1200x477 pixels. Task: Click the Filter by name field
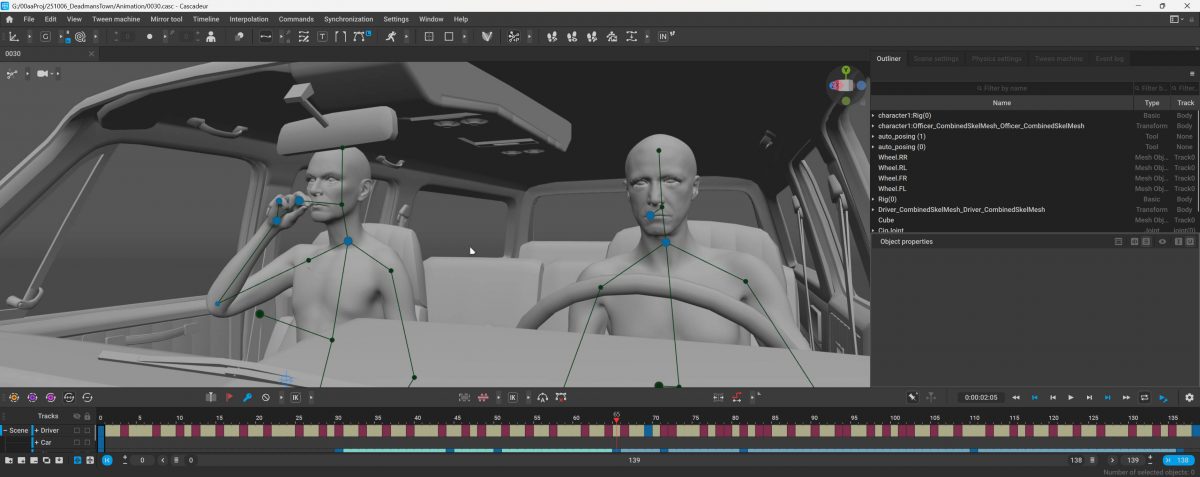coord(1001,88)
